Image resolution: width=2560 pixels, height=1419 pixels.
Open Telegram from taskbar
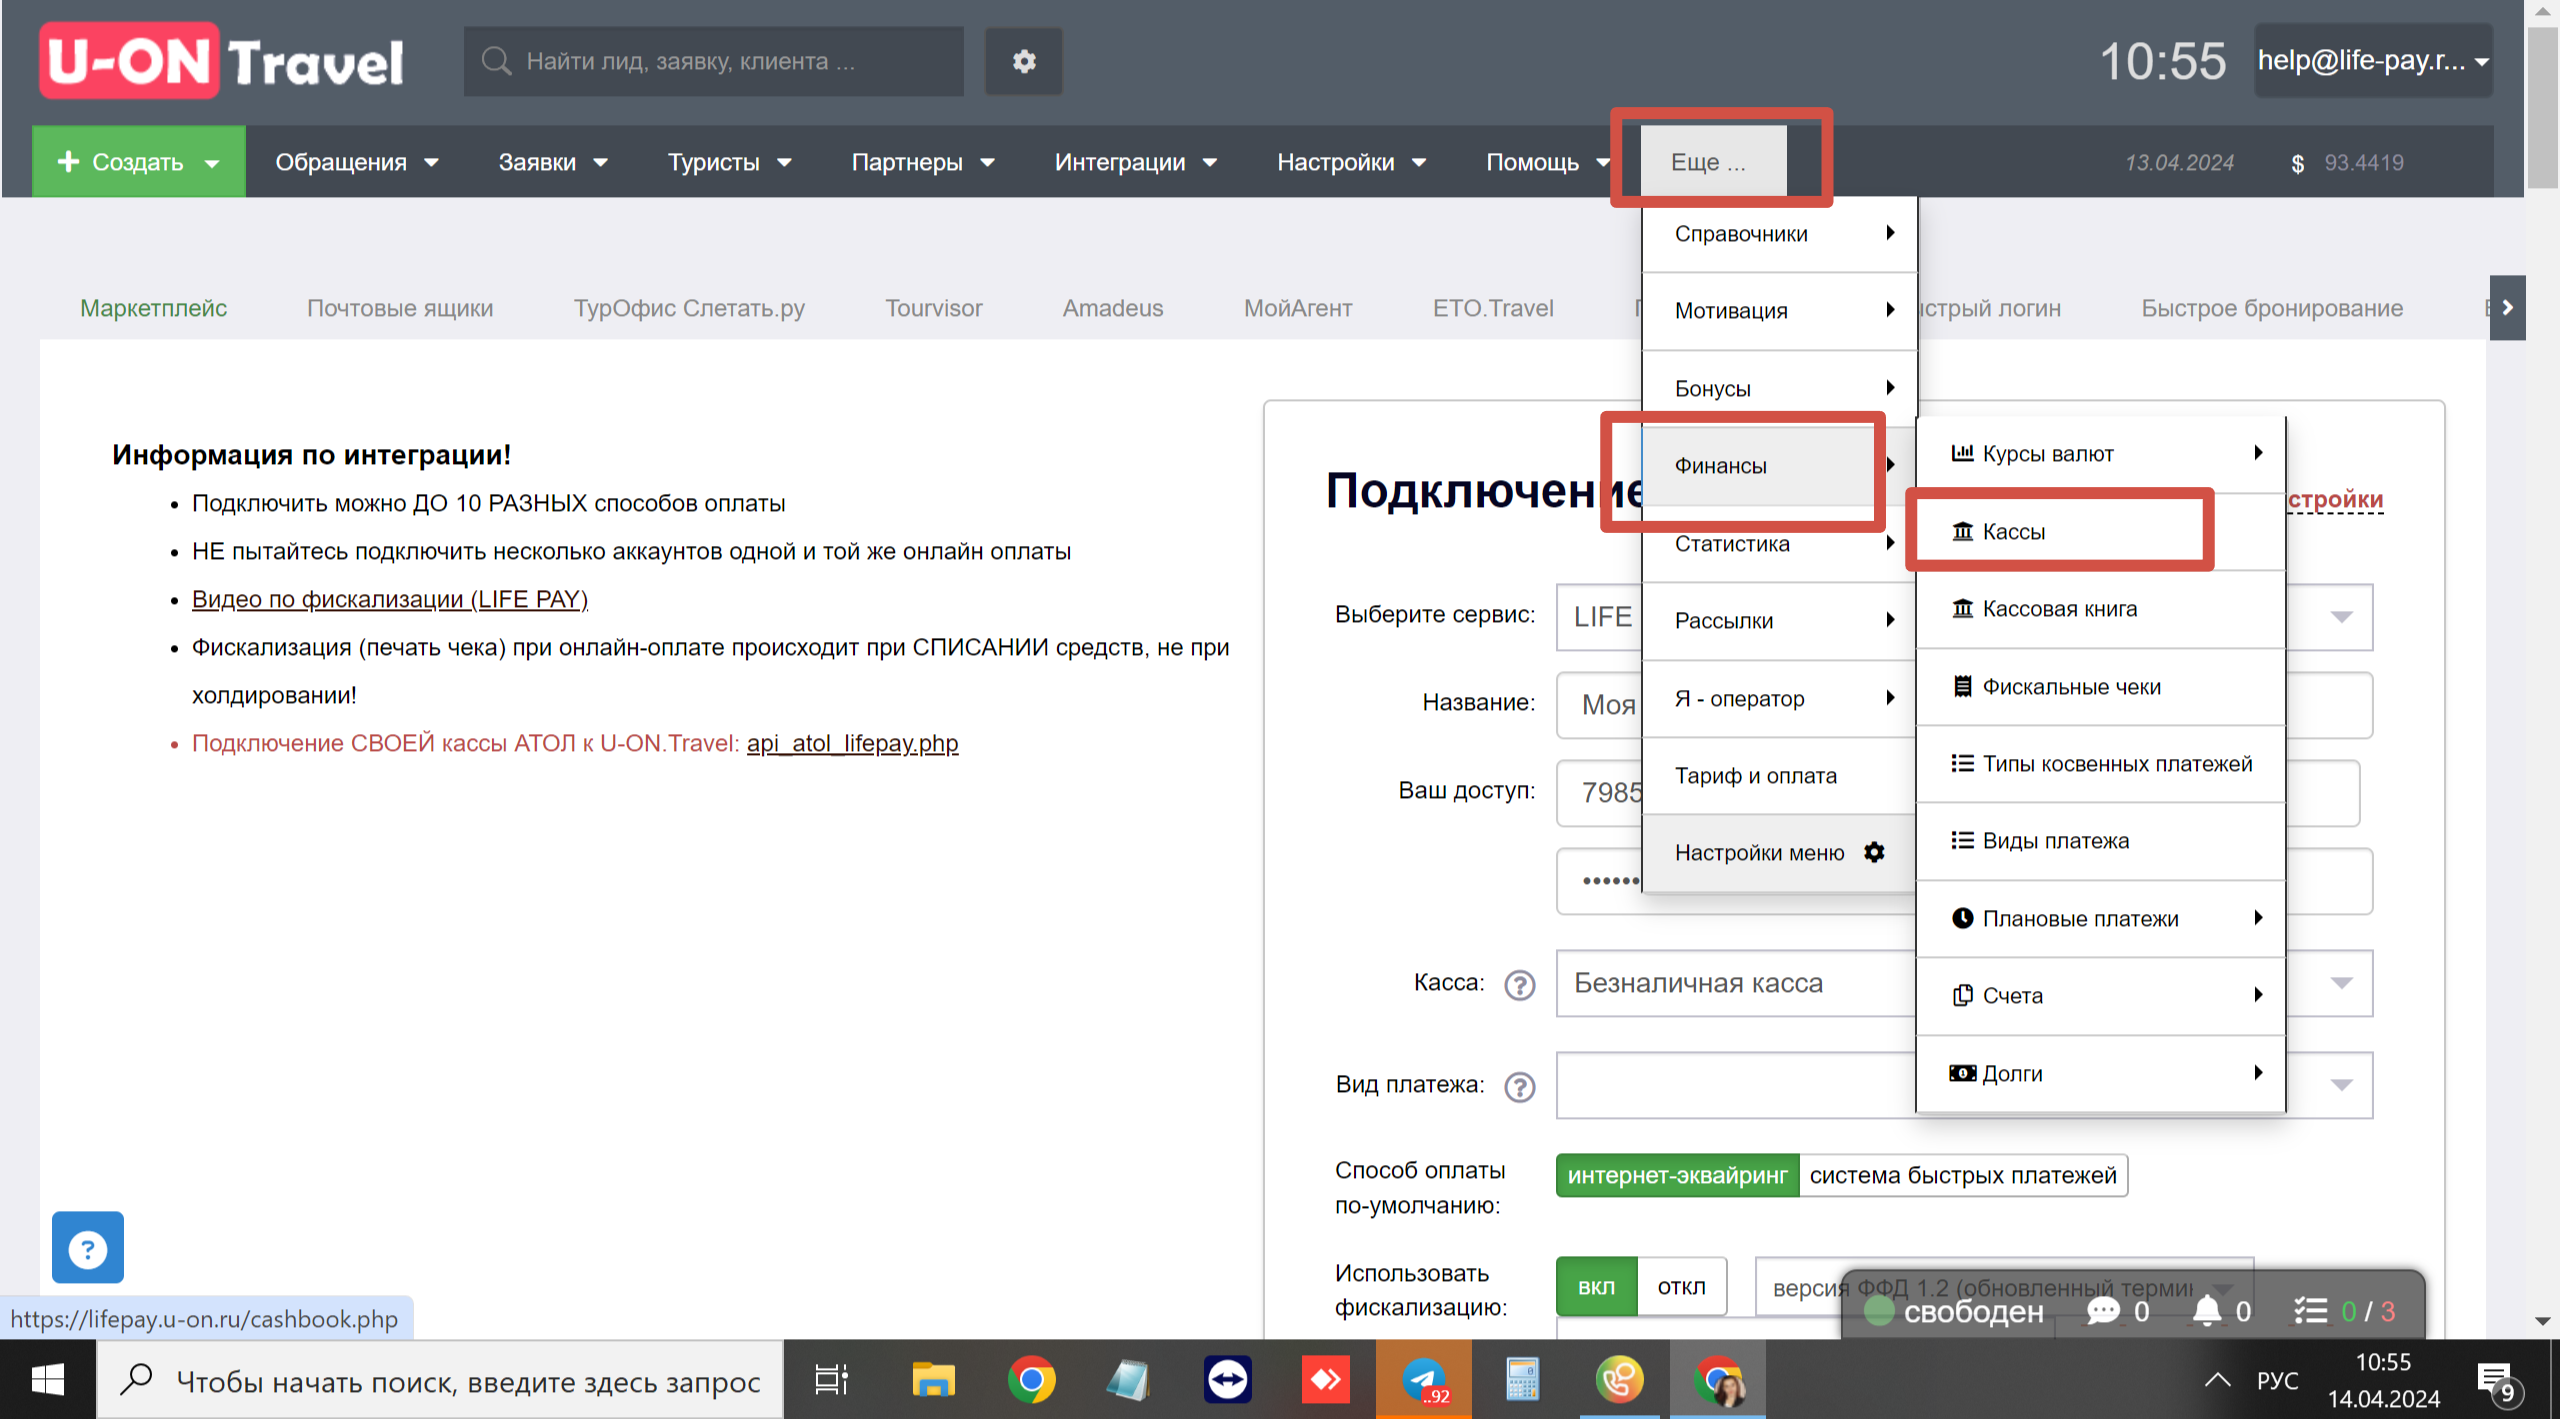(x=1423, y=1381)
